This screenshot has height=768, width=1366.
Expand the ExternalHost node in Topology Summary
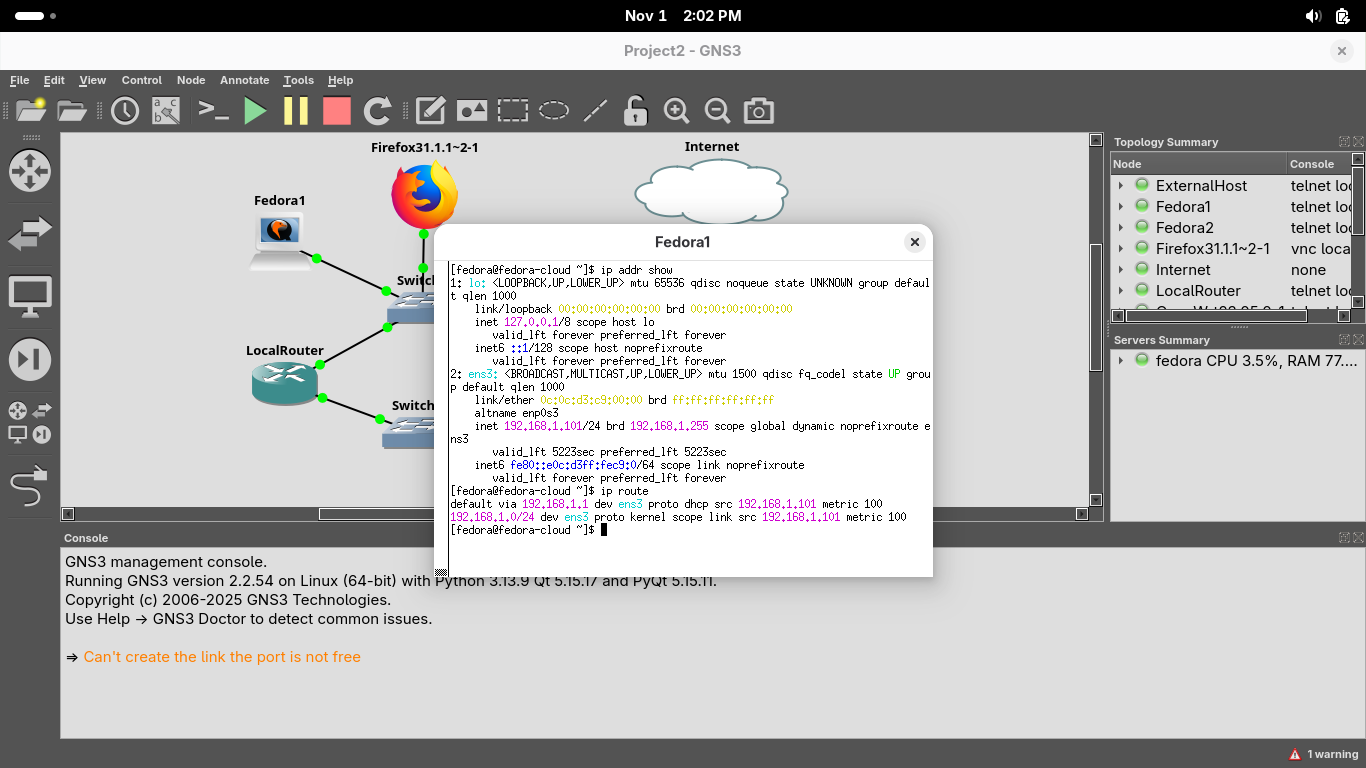[1121, 186]
